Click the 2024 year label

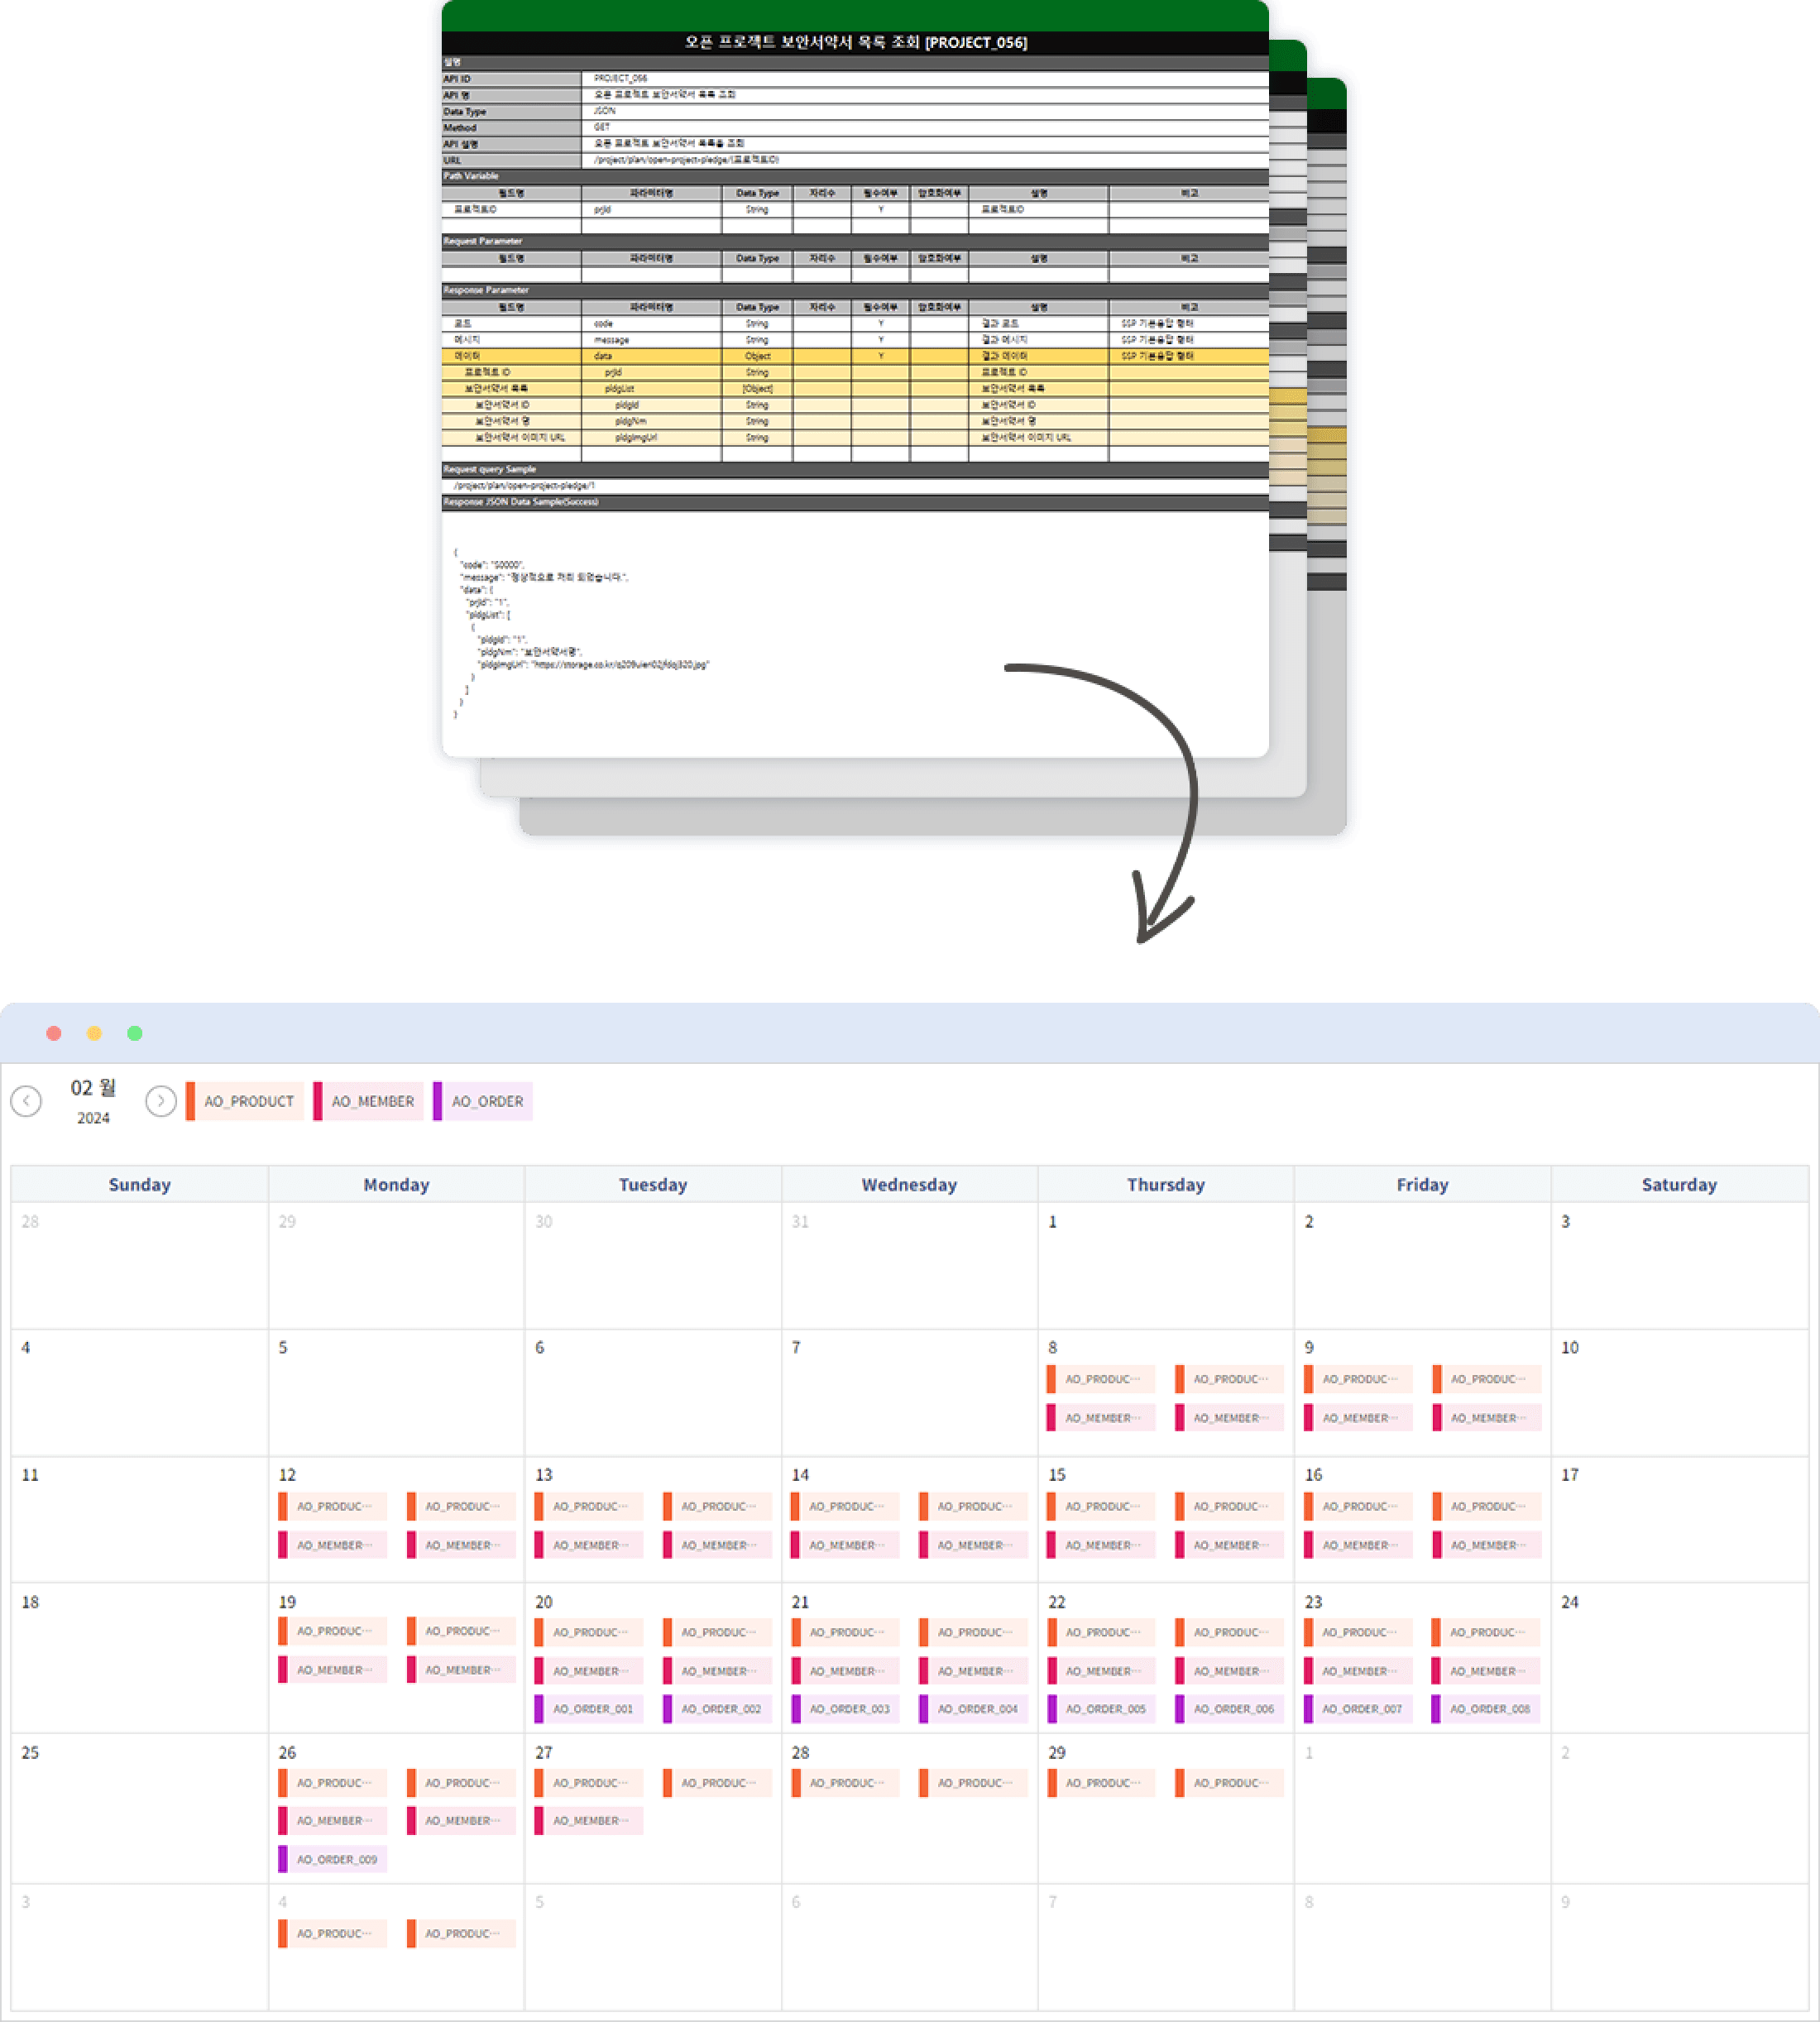pyautogui.click(x=93, y=1118)
